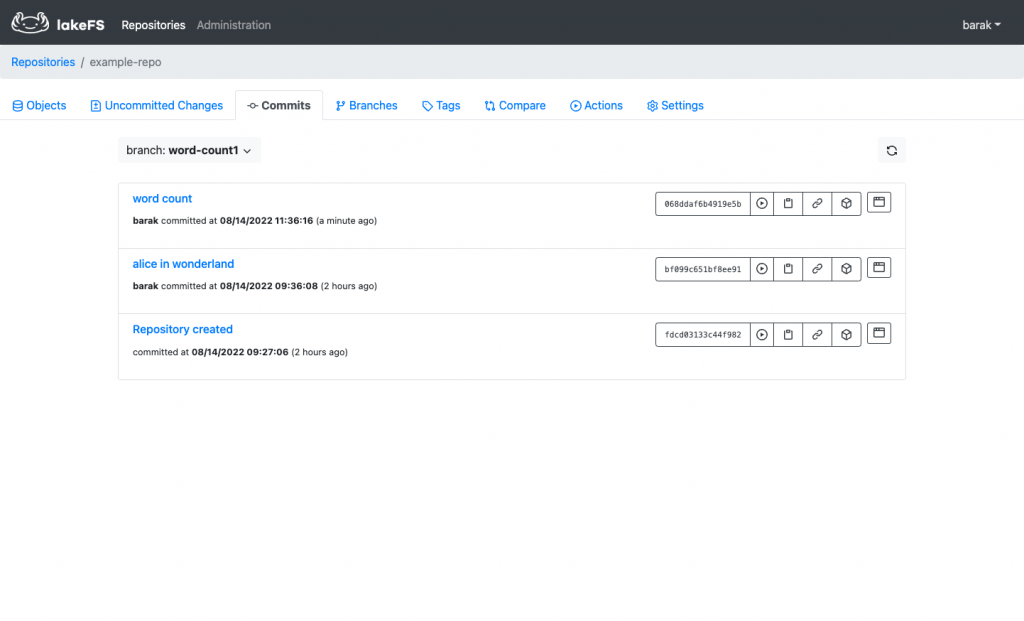
Task: Refresh the commits list
Action: pos(891,151)
